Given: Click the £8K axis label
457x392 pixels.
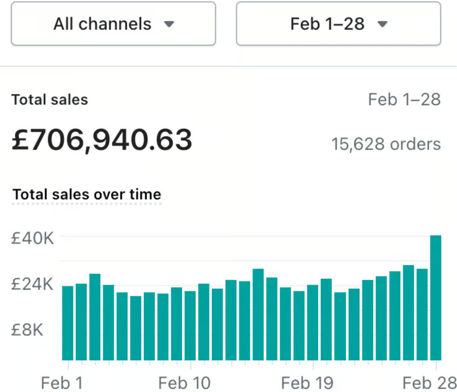Looking at the screenshot, I should 27,330.
